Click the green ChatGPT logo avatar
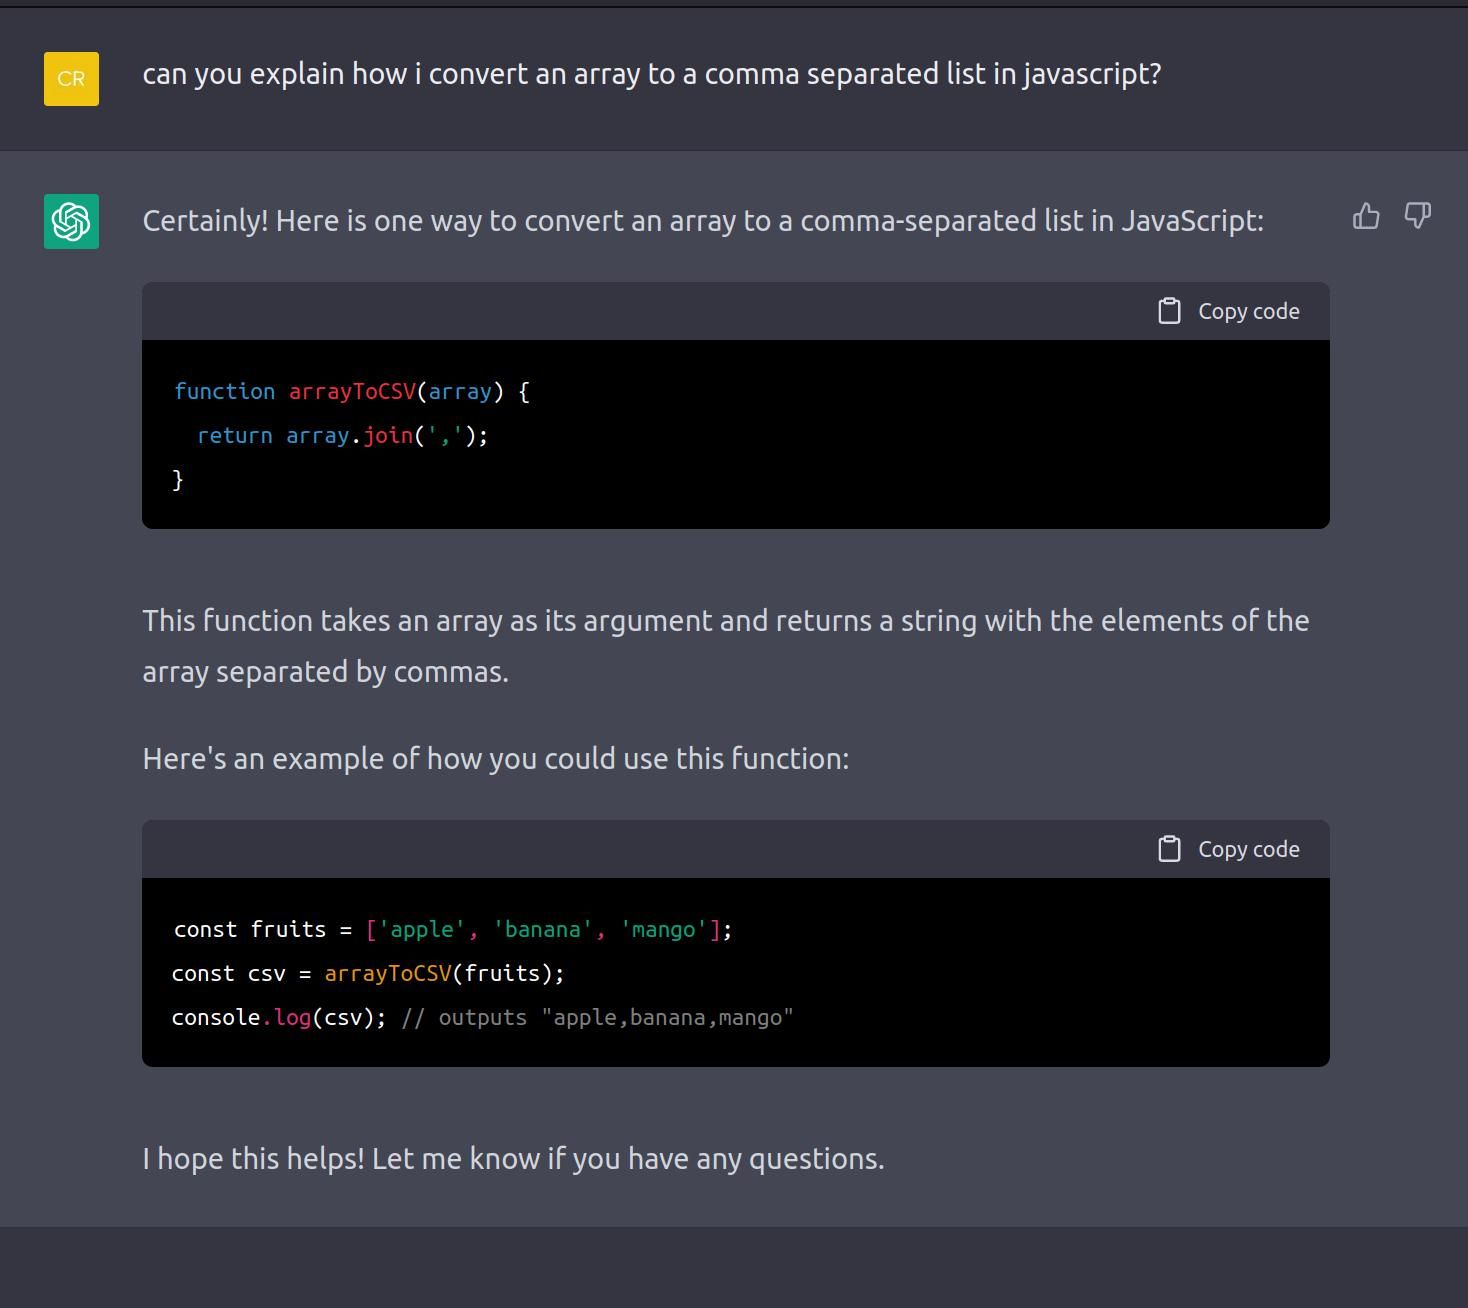 [71, 221]
